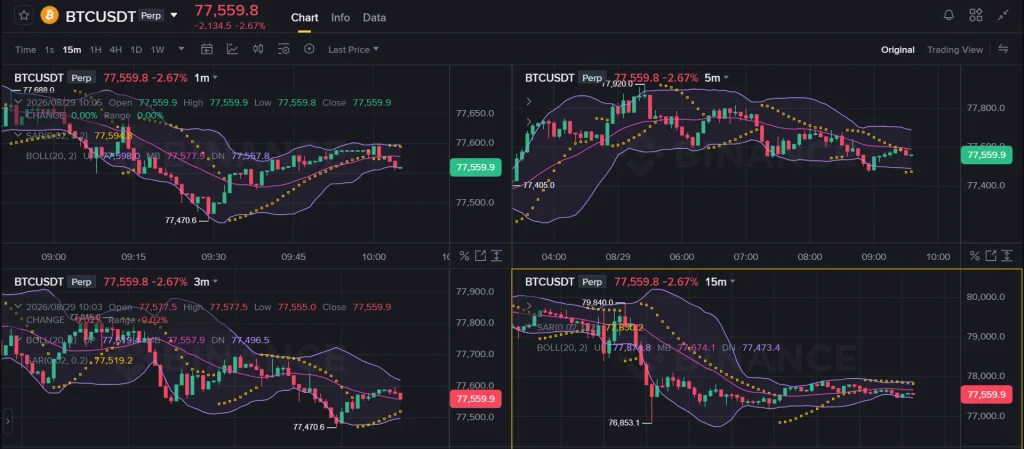Click the 08/29 date label on 5m chart axis

point(618,256)
